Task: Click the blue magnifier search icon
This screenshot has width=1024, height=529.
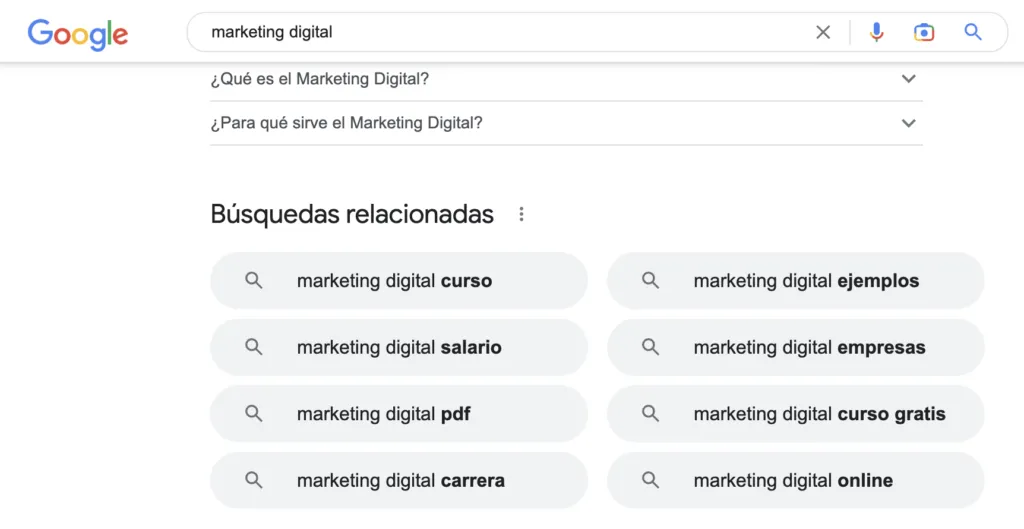Action: [x=972, y=31]
